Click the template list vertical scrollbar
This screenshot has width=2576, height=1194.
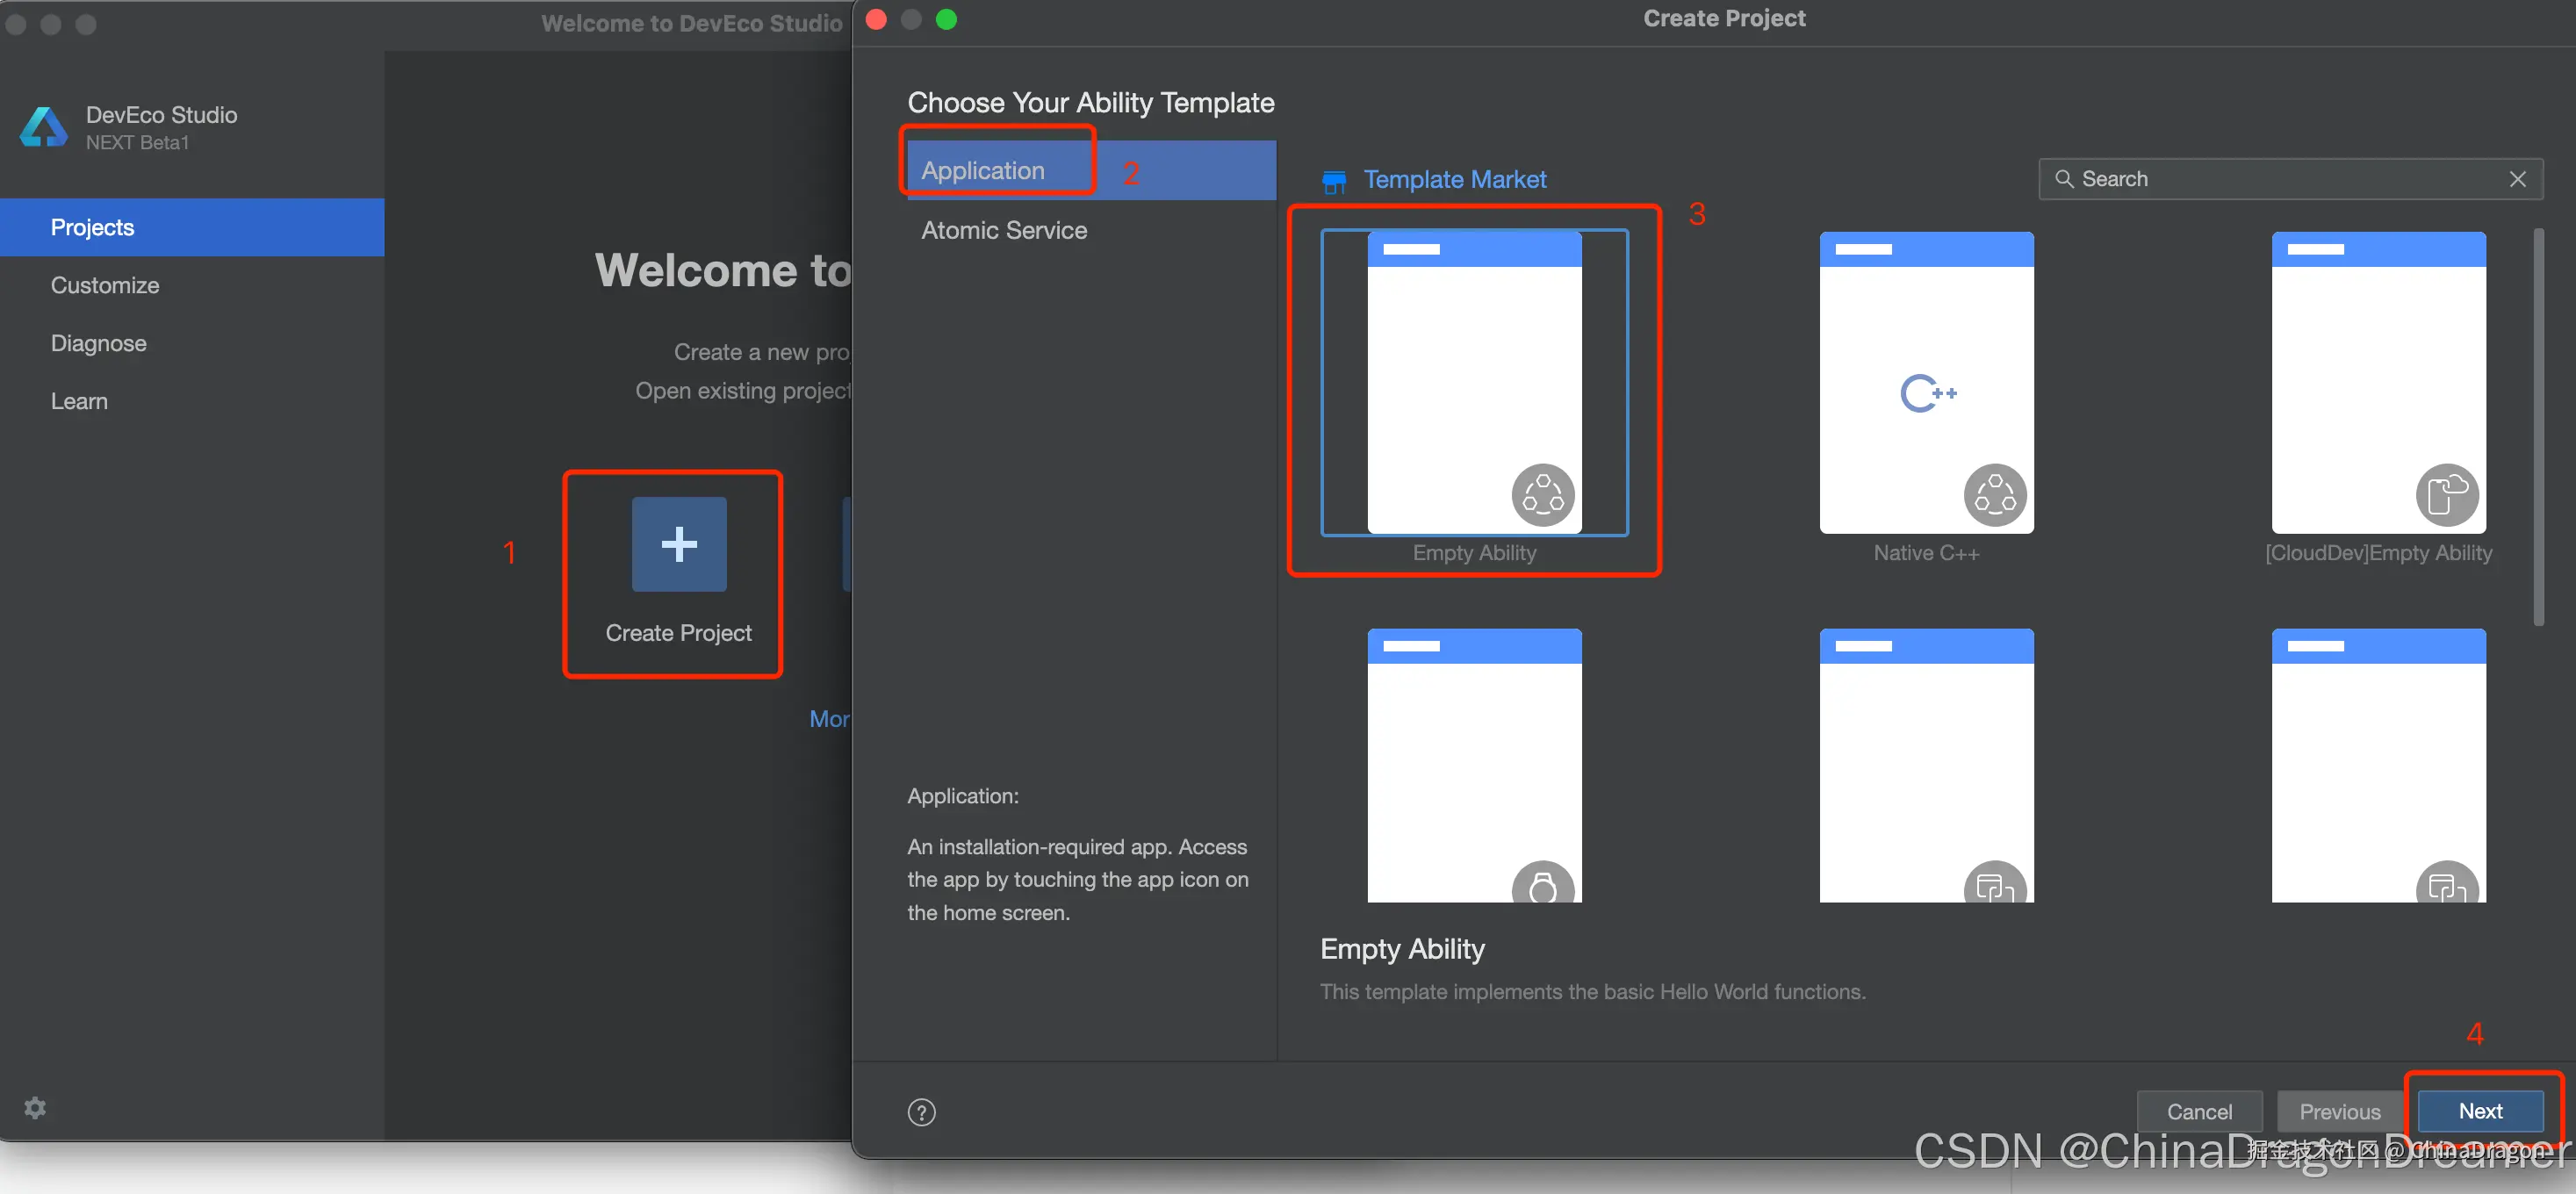click(x=2538, y=427)
